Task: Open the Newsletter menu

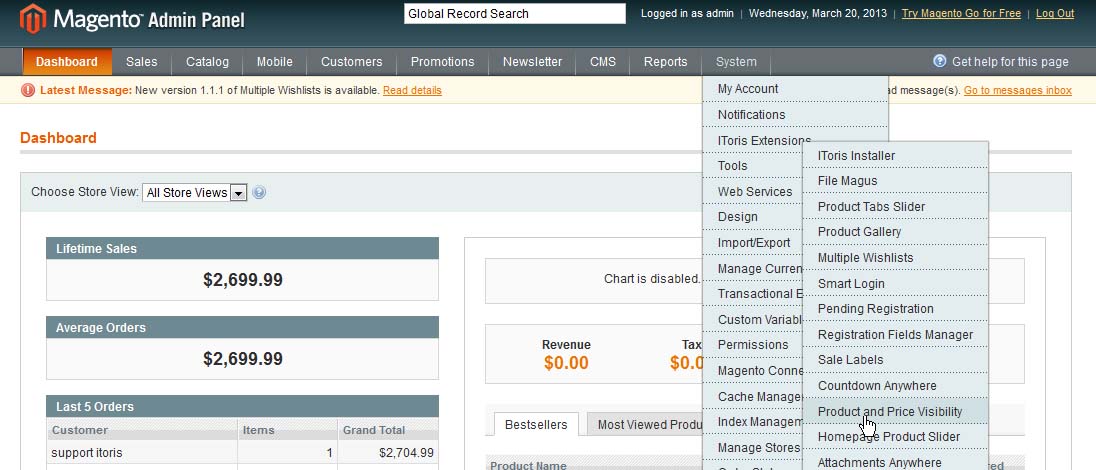Action: pyautogui.click(x=532, y=62)
